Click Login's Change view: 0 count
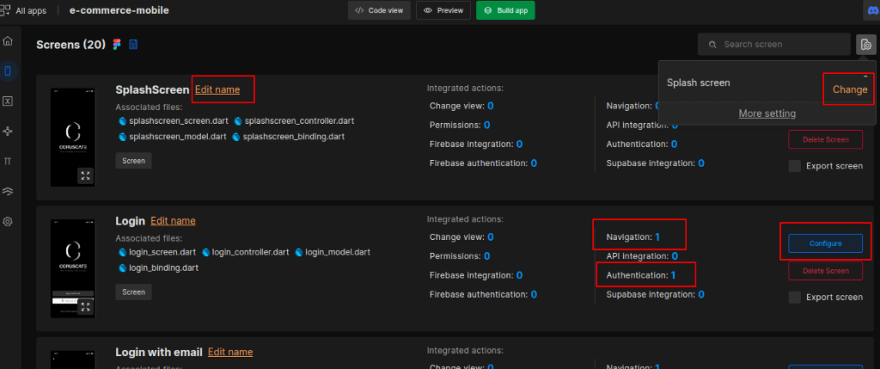The height and width of the screenshot is (369, 880). click(x=461, y=237)
